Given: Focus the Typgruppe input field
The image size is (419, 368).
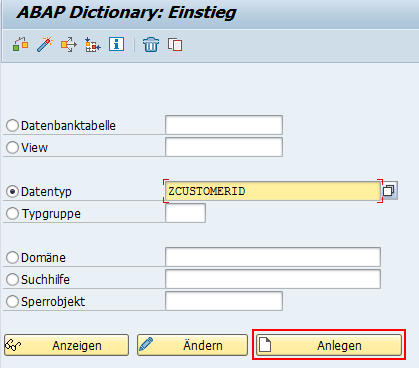Looking at the screenshot, I should pyautogui.click(x=185, y=213).
